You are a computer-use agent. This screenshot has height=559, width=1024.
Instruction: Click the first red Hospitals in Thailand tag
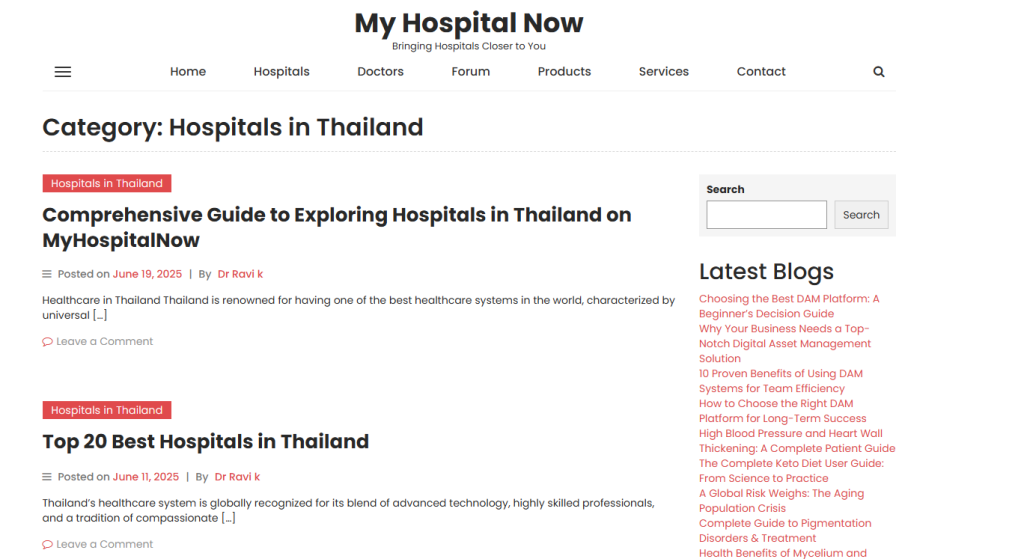[x=107, y=184]
